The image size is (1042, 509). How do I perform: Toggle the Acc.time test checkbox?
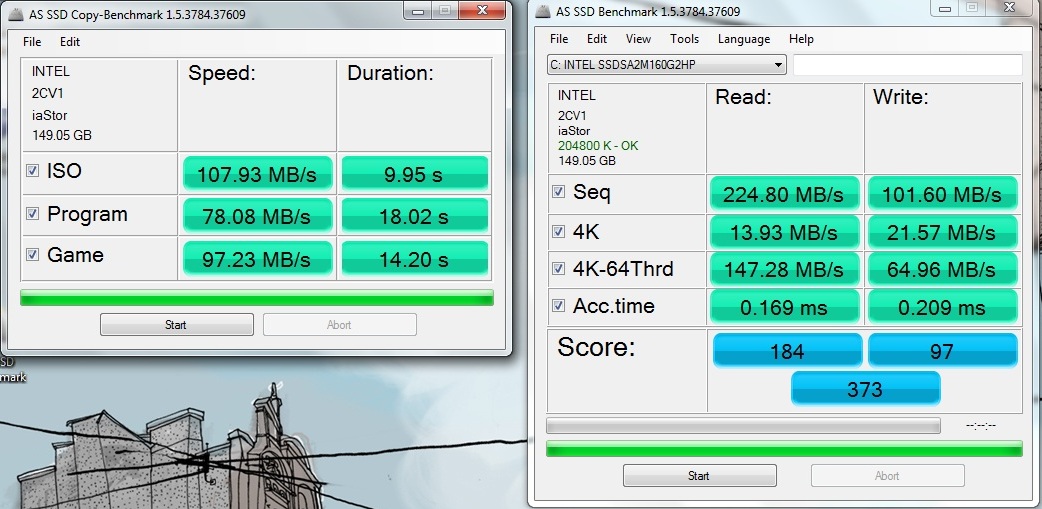point(559,306)
